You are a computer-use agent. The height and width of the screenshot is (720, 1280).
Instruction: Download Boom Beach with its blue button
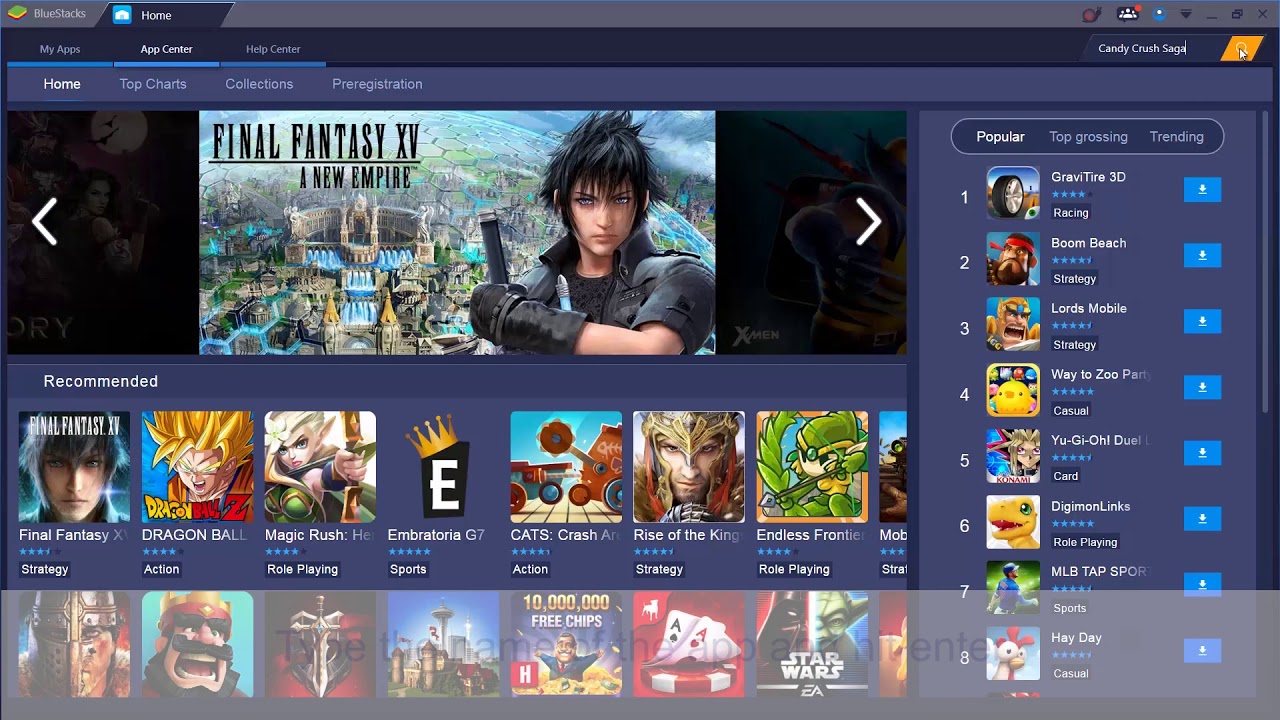click(x=1202, y=255)
